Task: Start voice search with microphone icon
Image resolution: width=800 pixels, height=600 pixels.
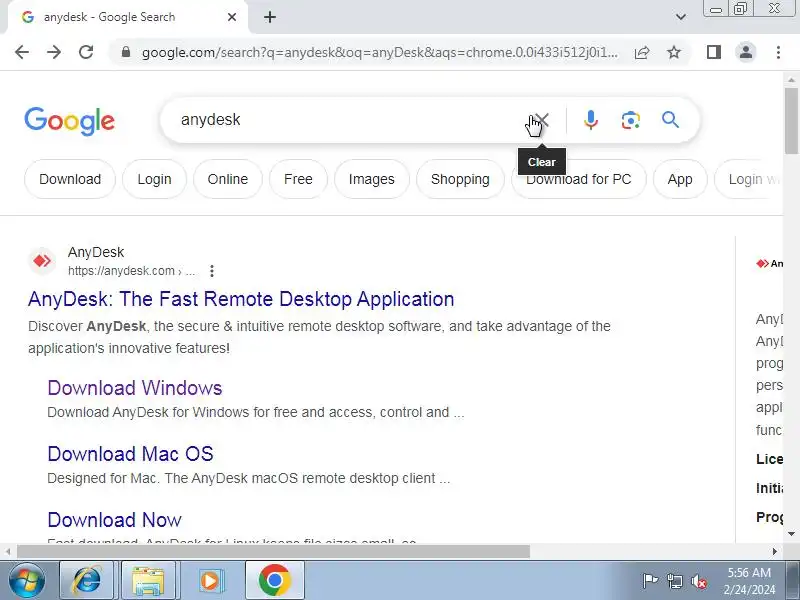Action: [x=591, y=120]
